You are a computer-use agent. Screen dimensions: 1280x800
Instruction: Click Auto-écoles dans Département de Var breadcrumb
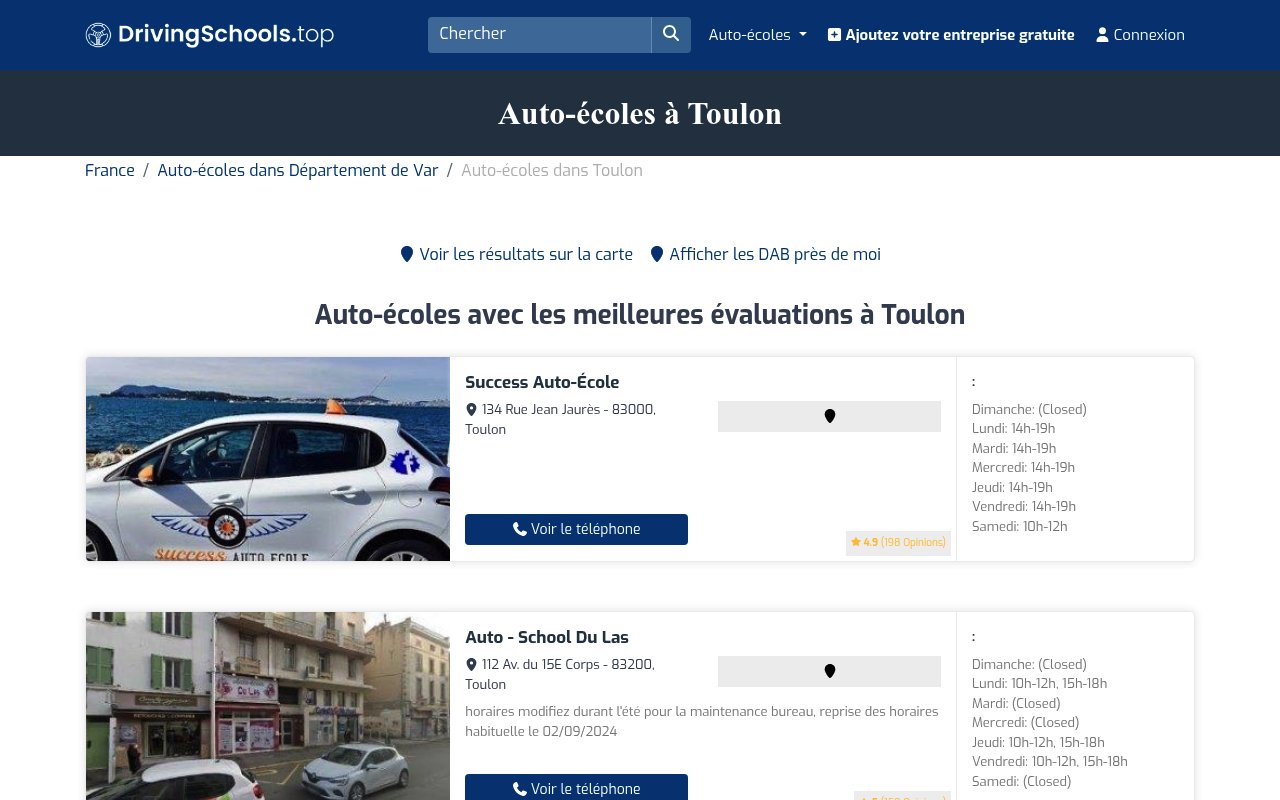click(x=297, y=170)
